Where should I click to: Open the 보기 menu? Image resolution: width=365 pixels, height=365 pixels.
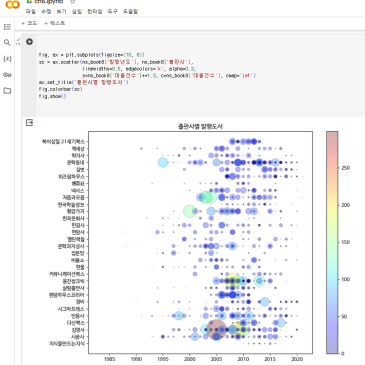point(61,11)
